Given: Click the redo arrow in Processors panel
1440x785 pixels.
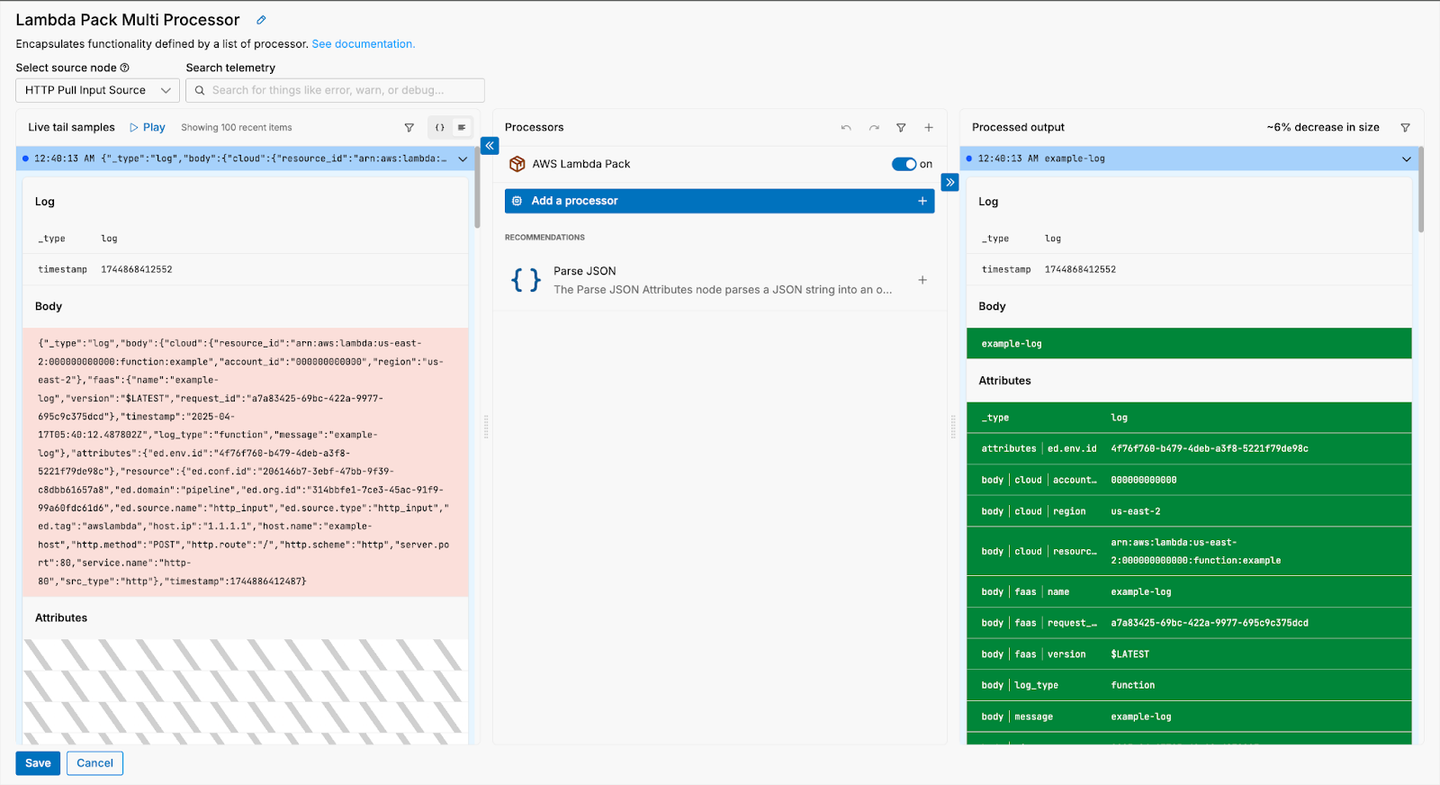Looking at the screenshot, I should coord(874,128).
